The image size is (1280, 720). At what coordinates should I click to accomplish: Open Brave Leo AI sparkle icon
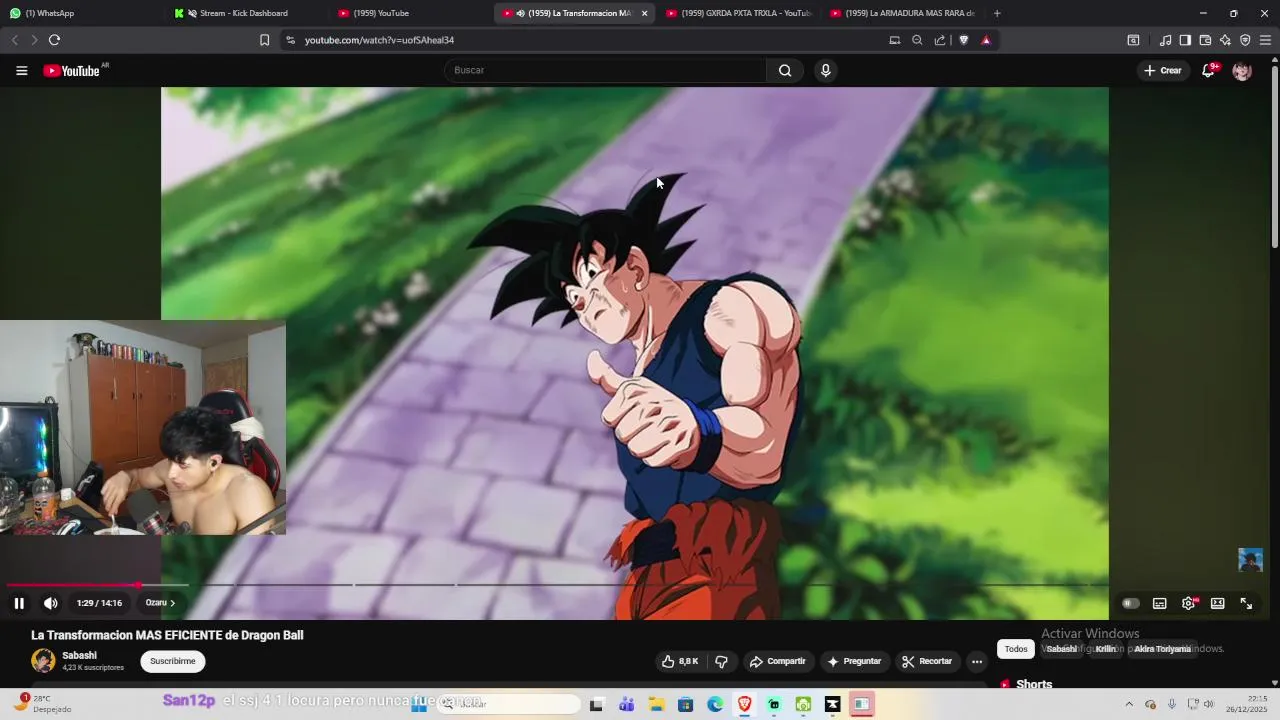coord(1225,40)
